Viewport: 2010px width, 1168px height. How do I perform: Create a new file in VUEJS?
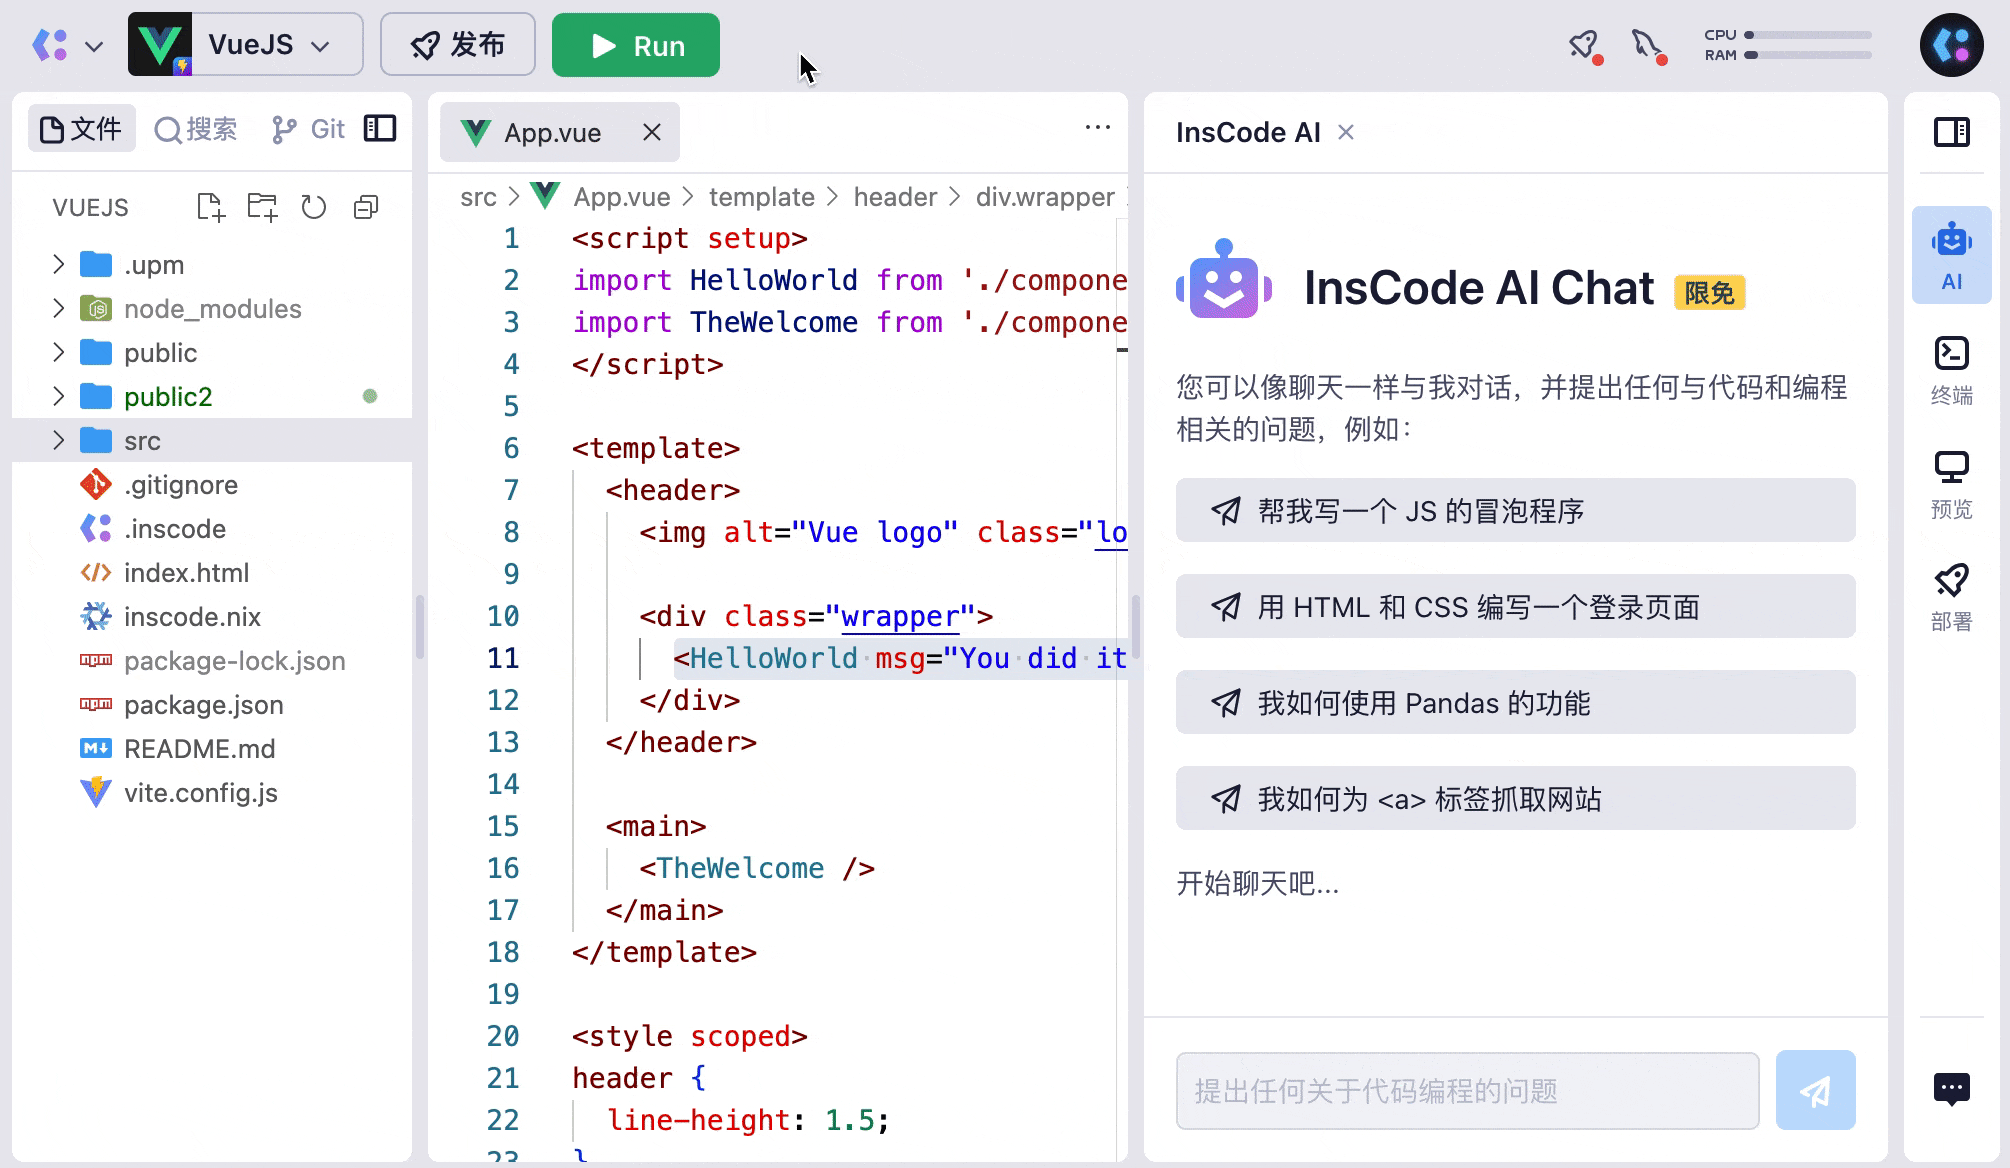pyautogui.click(x=210, y=207)
